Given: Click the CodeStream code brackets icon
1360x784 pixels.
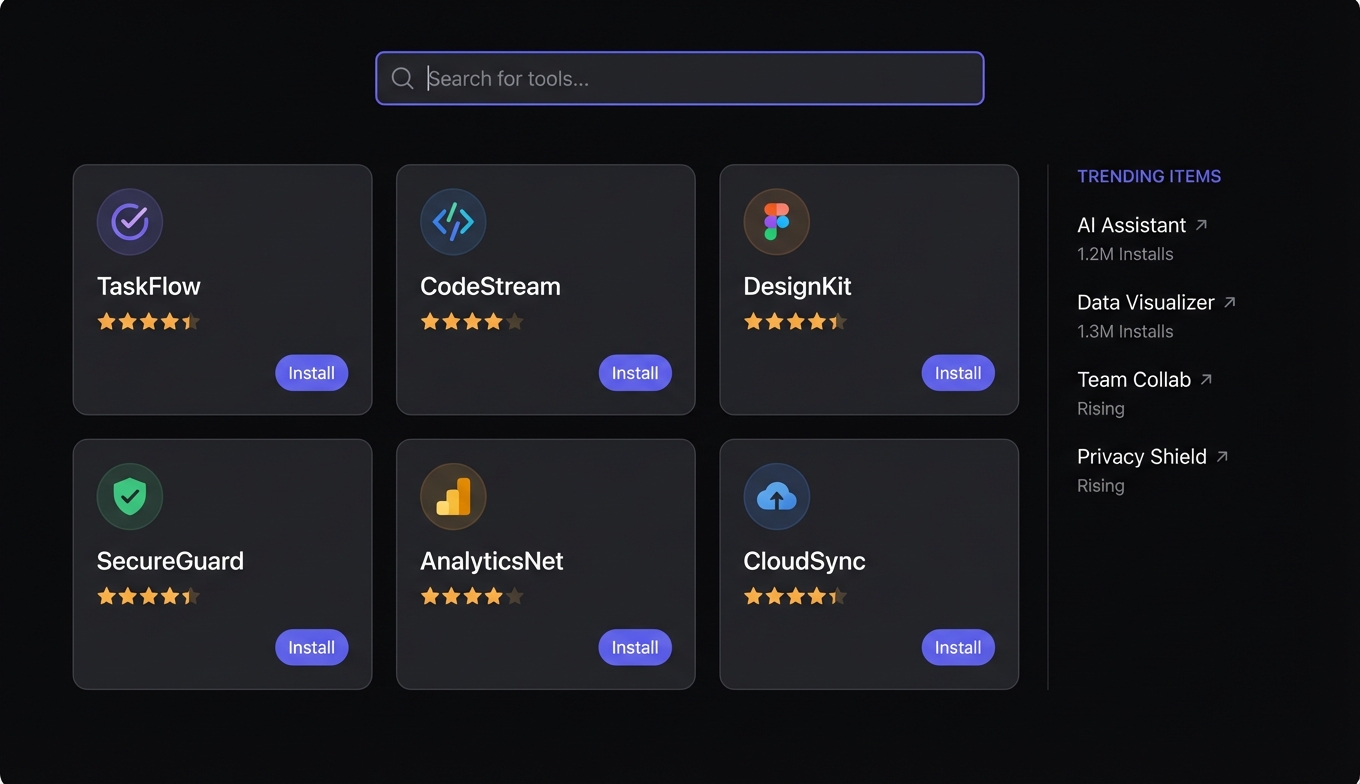Looking at the screenshot, I should tap(453, 221).
